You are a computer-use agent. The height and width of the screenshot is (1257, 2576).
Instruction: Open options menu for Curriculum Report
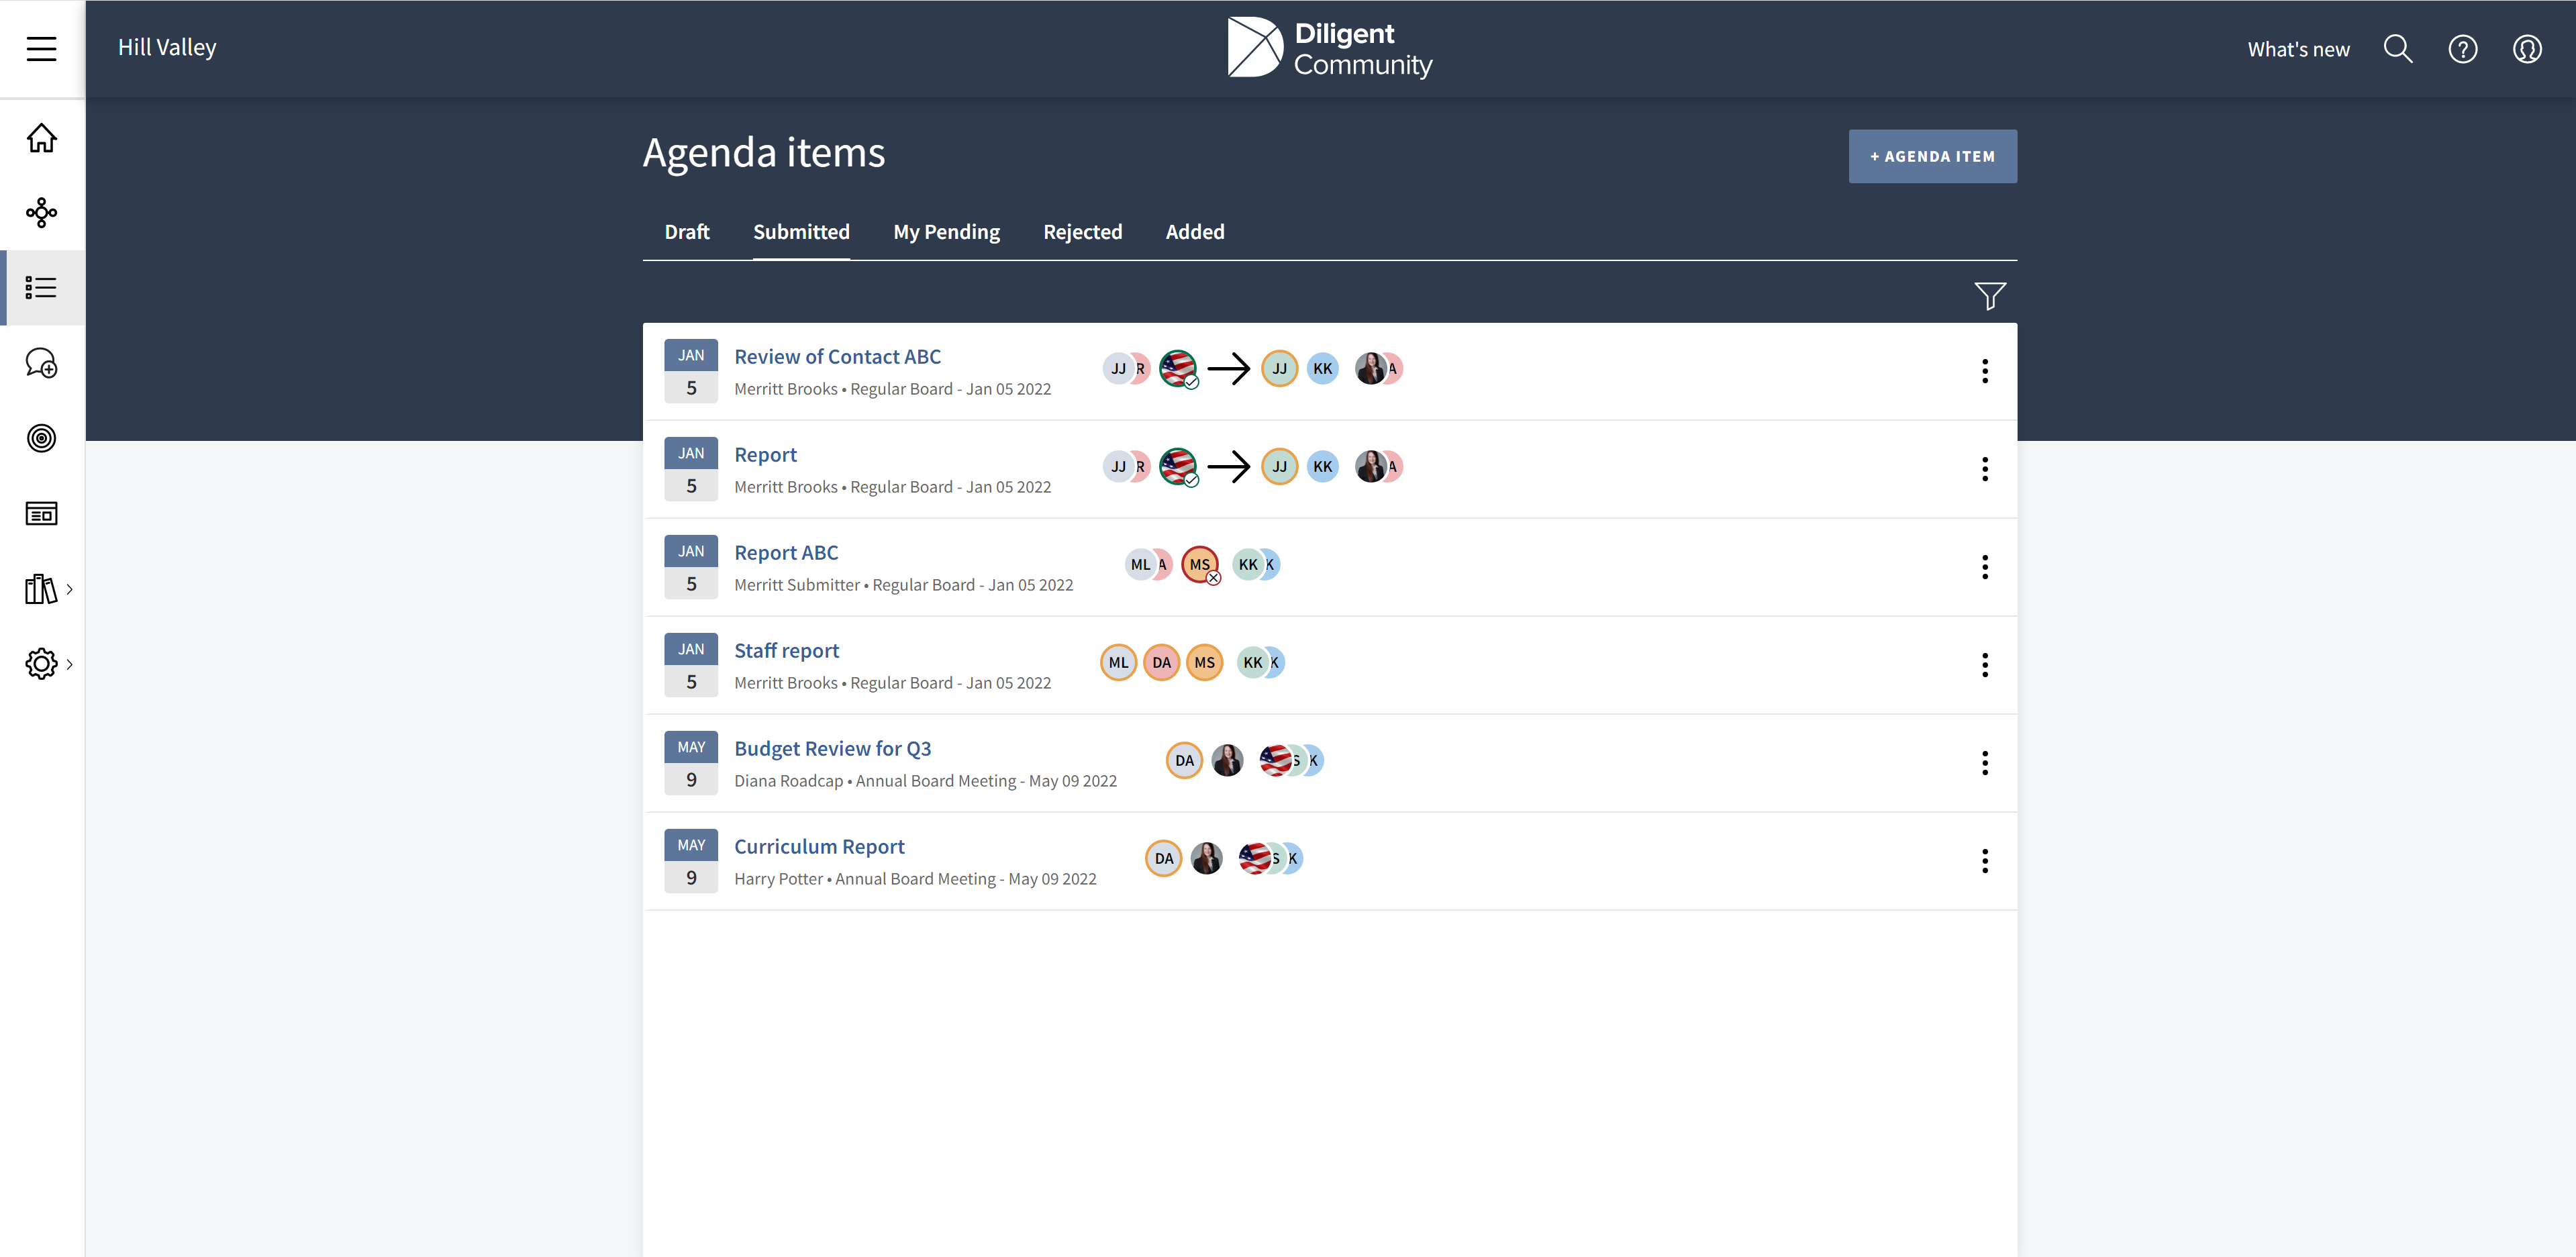pos(1984,861)
